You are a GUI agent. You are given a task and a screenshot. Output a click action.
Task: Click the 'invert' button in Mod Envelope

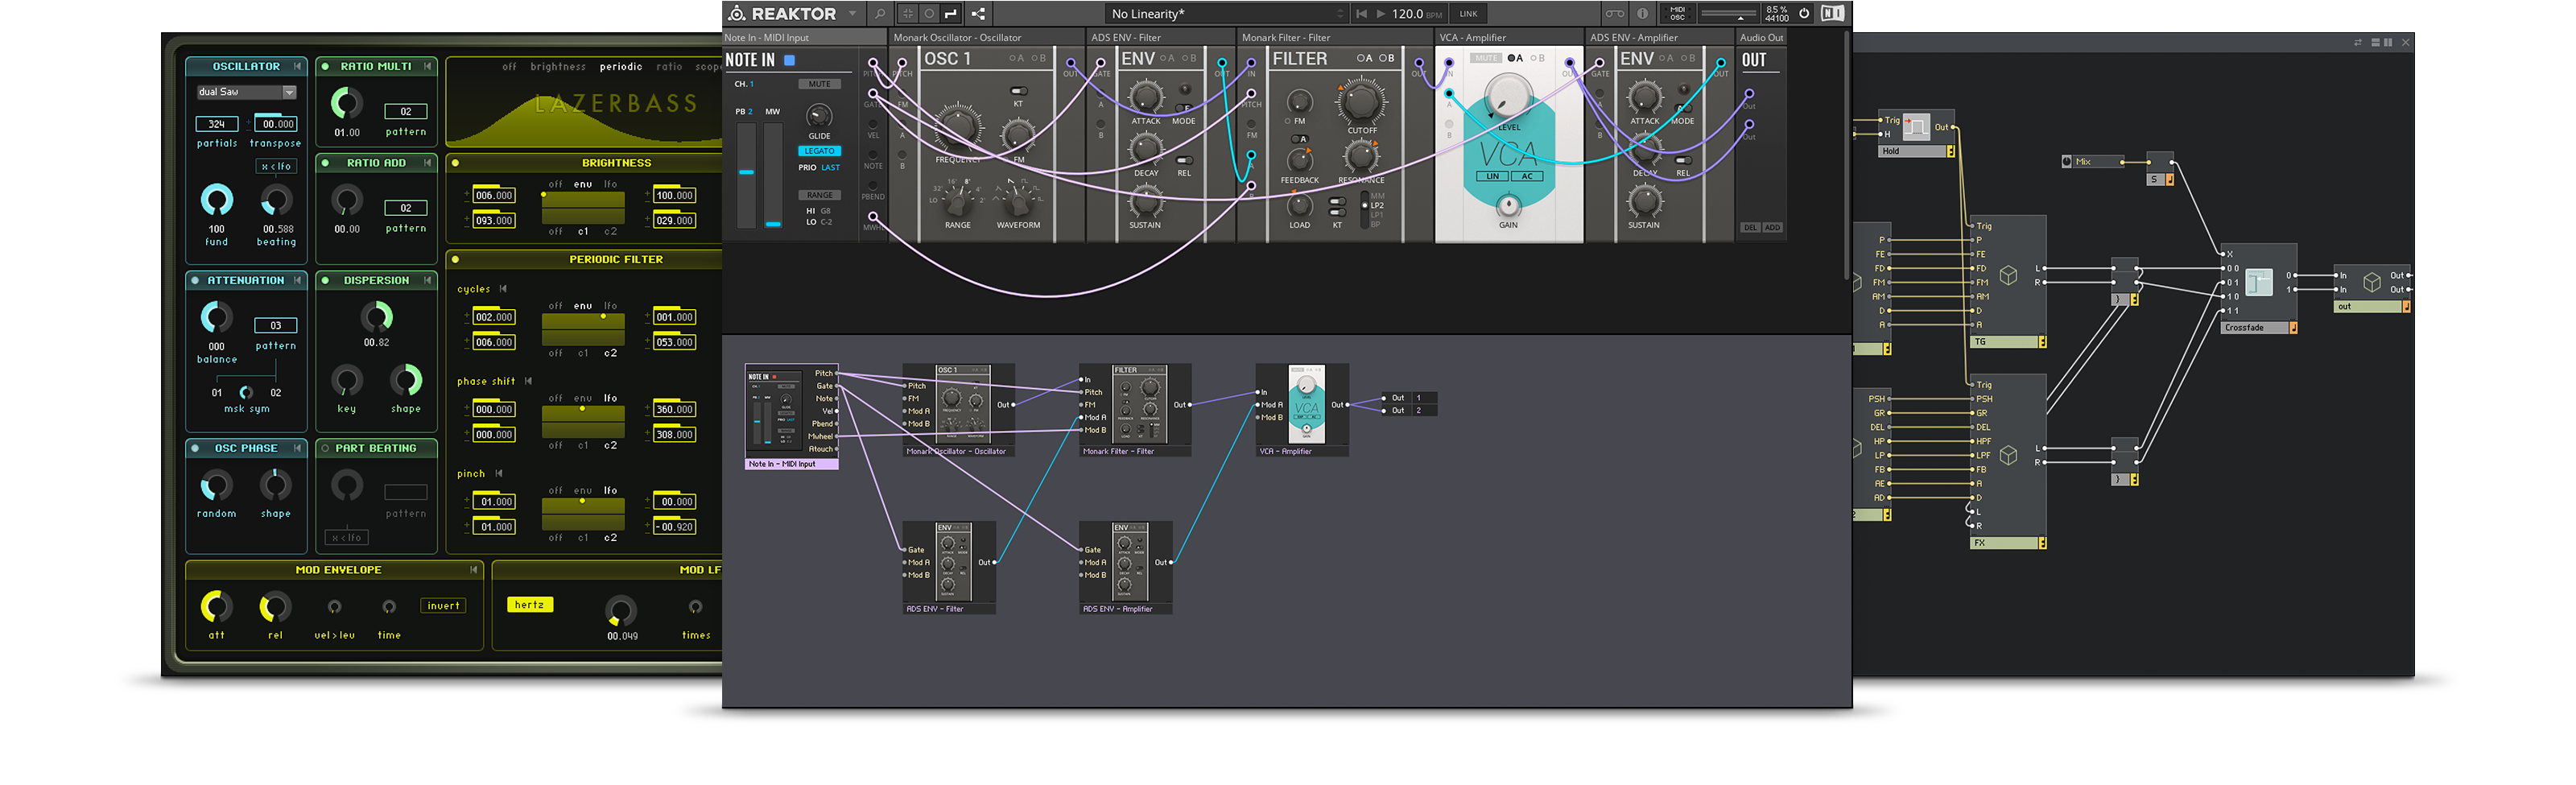[x=443, y=606]
